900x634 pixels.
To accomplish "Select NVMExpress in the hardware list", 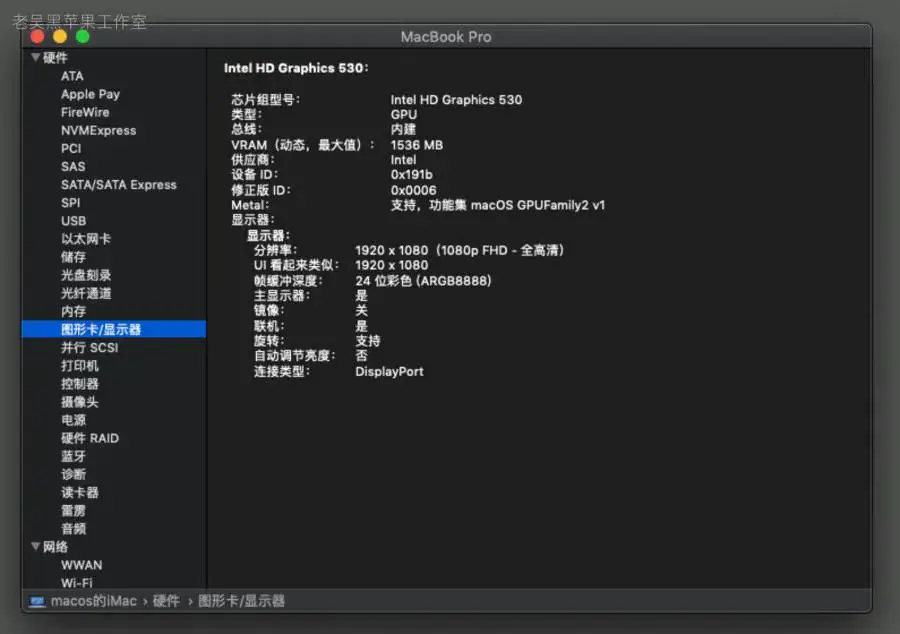I will (x=99, y=130).
